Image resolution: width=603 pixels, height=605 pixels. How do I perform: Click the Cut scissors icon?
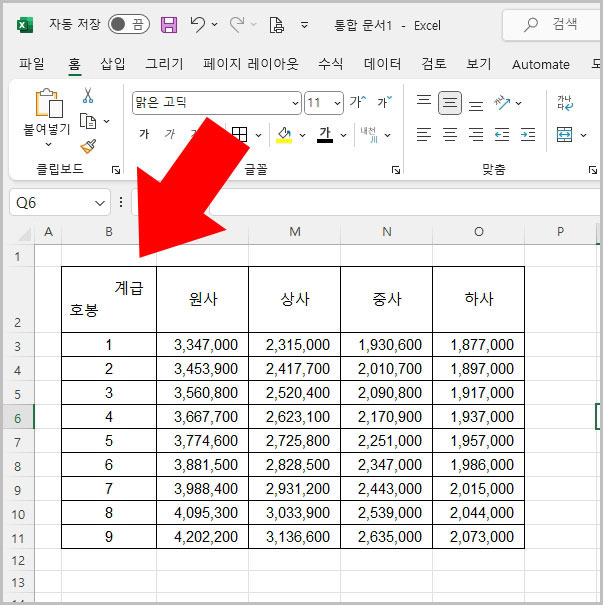pyautogui.click(x=88, y=95)
